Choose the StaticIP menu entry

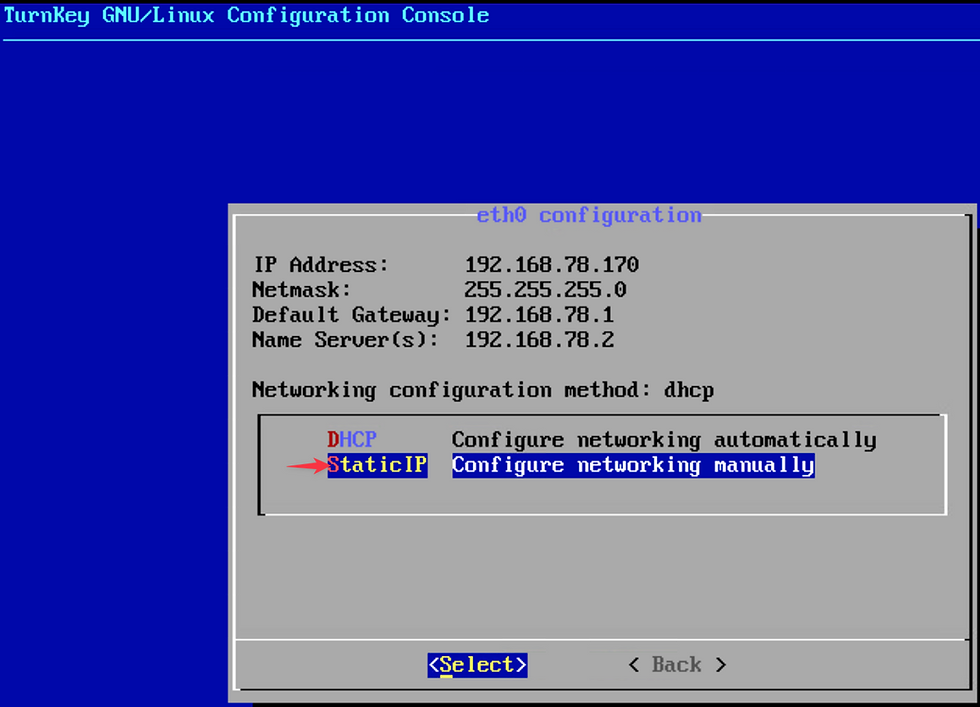[x=378, y=465]
